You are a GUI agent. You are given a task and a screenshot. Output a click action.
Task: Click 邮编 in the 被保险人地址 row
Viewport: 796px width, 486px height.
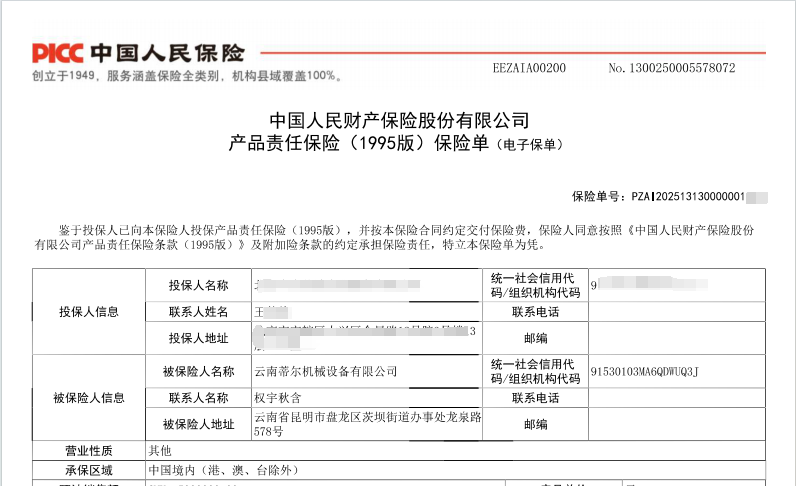[536, 424]
